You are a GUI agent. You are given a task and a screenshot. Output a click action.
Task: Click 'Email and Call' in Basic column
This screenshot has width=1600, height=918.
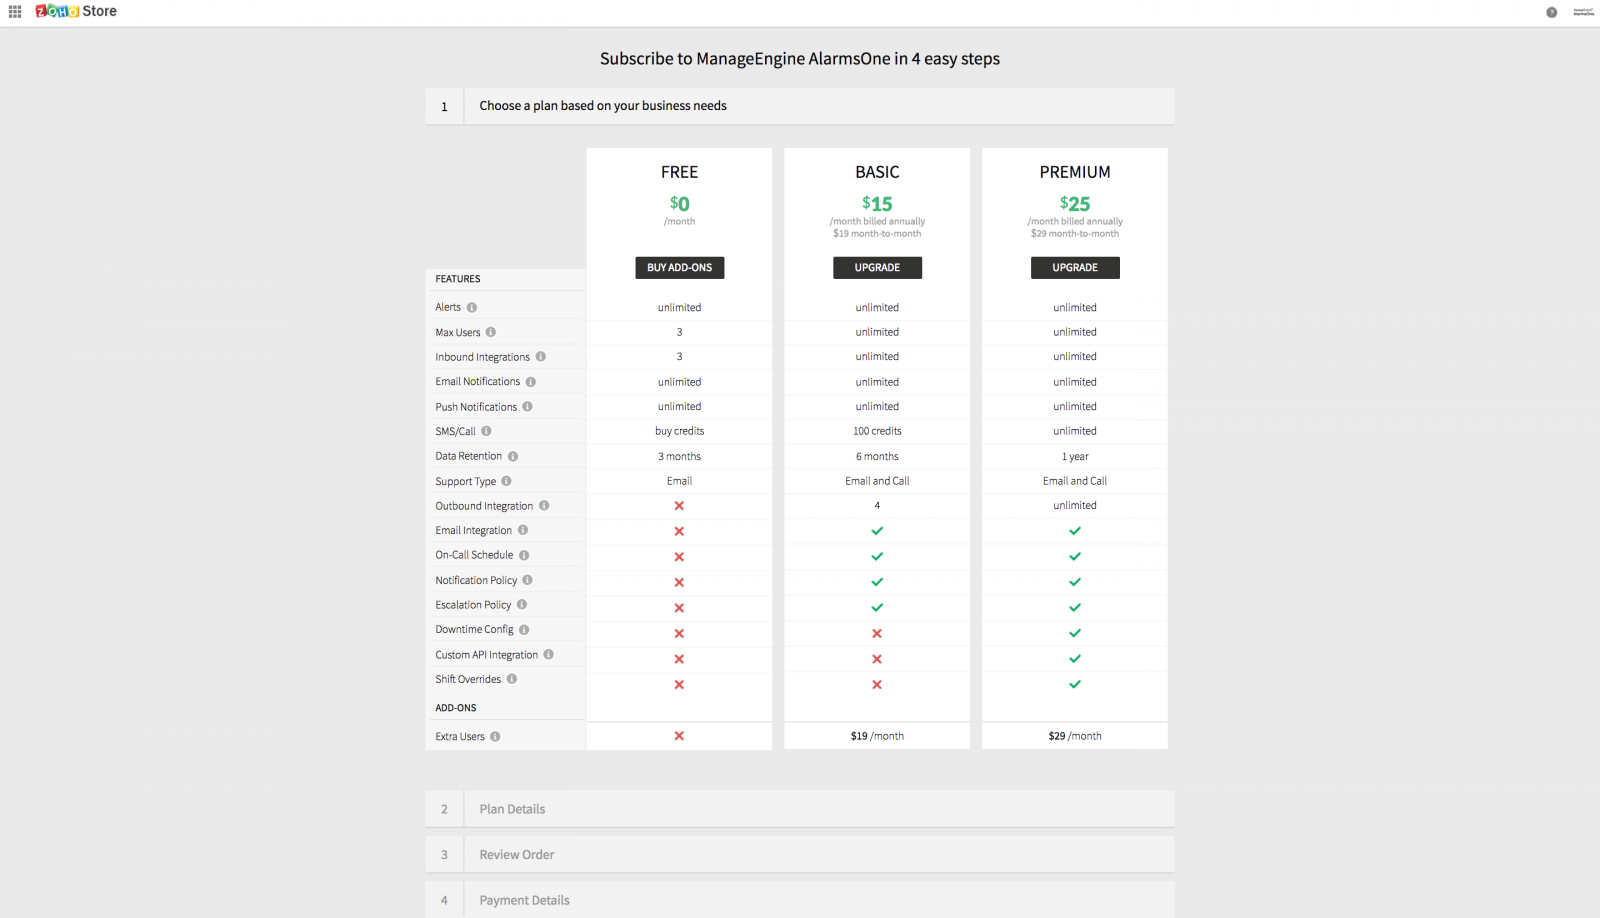coord(877,481)
